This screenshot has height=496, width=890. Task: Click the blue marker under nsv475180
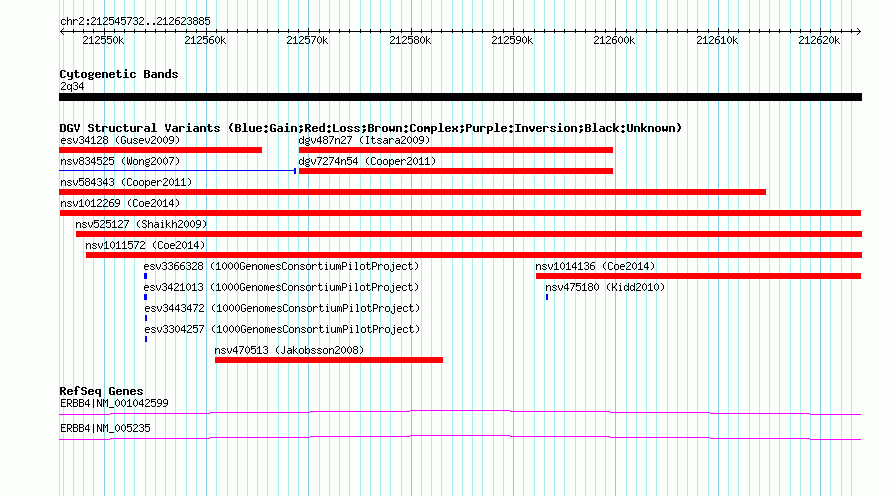547,297
